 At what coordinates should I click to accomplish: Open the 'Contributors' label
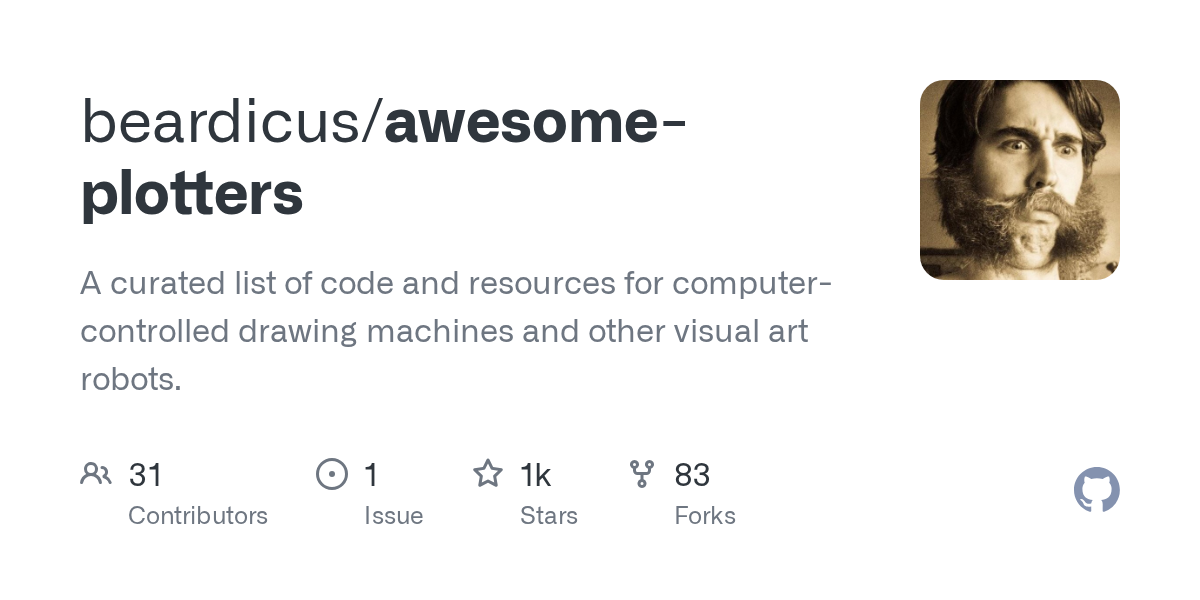(x=198, y=516)
